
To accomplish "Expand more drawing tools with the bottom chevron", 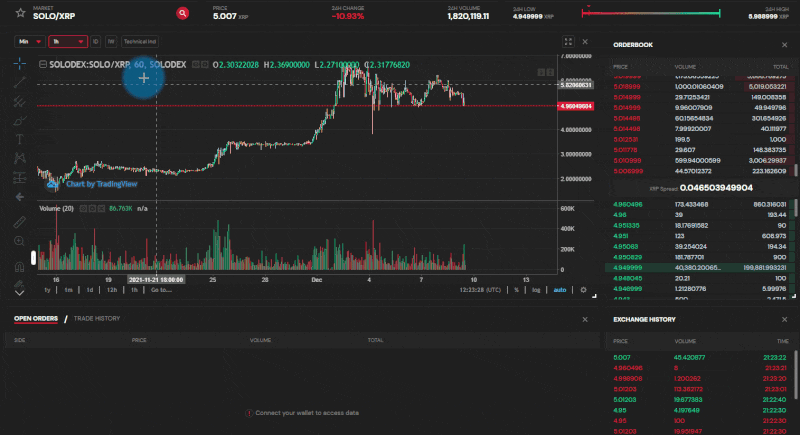I will pyautogui.click(x=19, y=293).
